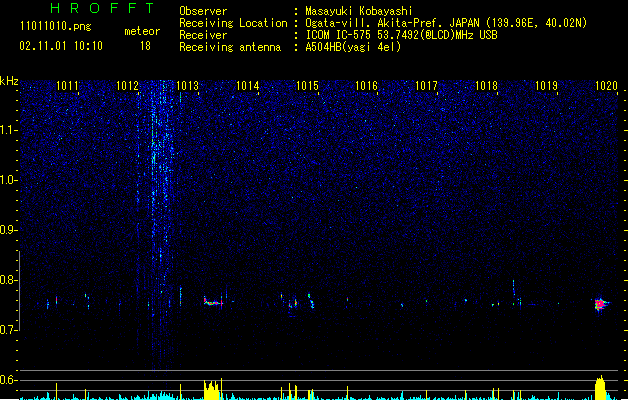Select the filename 11011010.png

(56, 27)
